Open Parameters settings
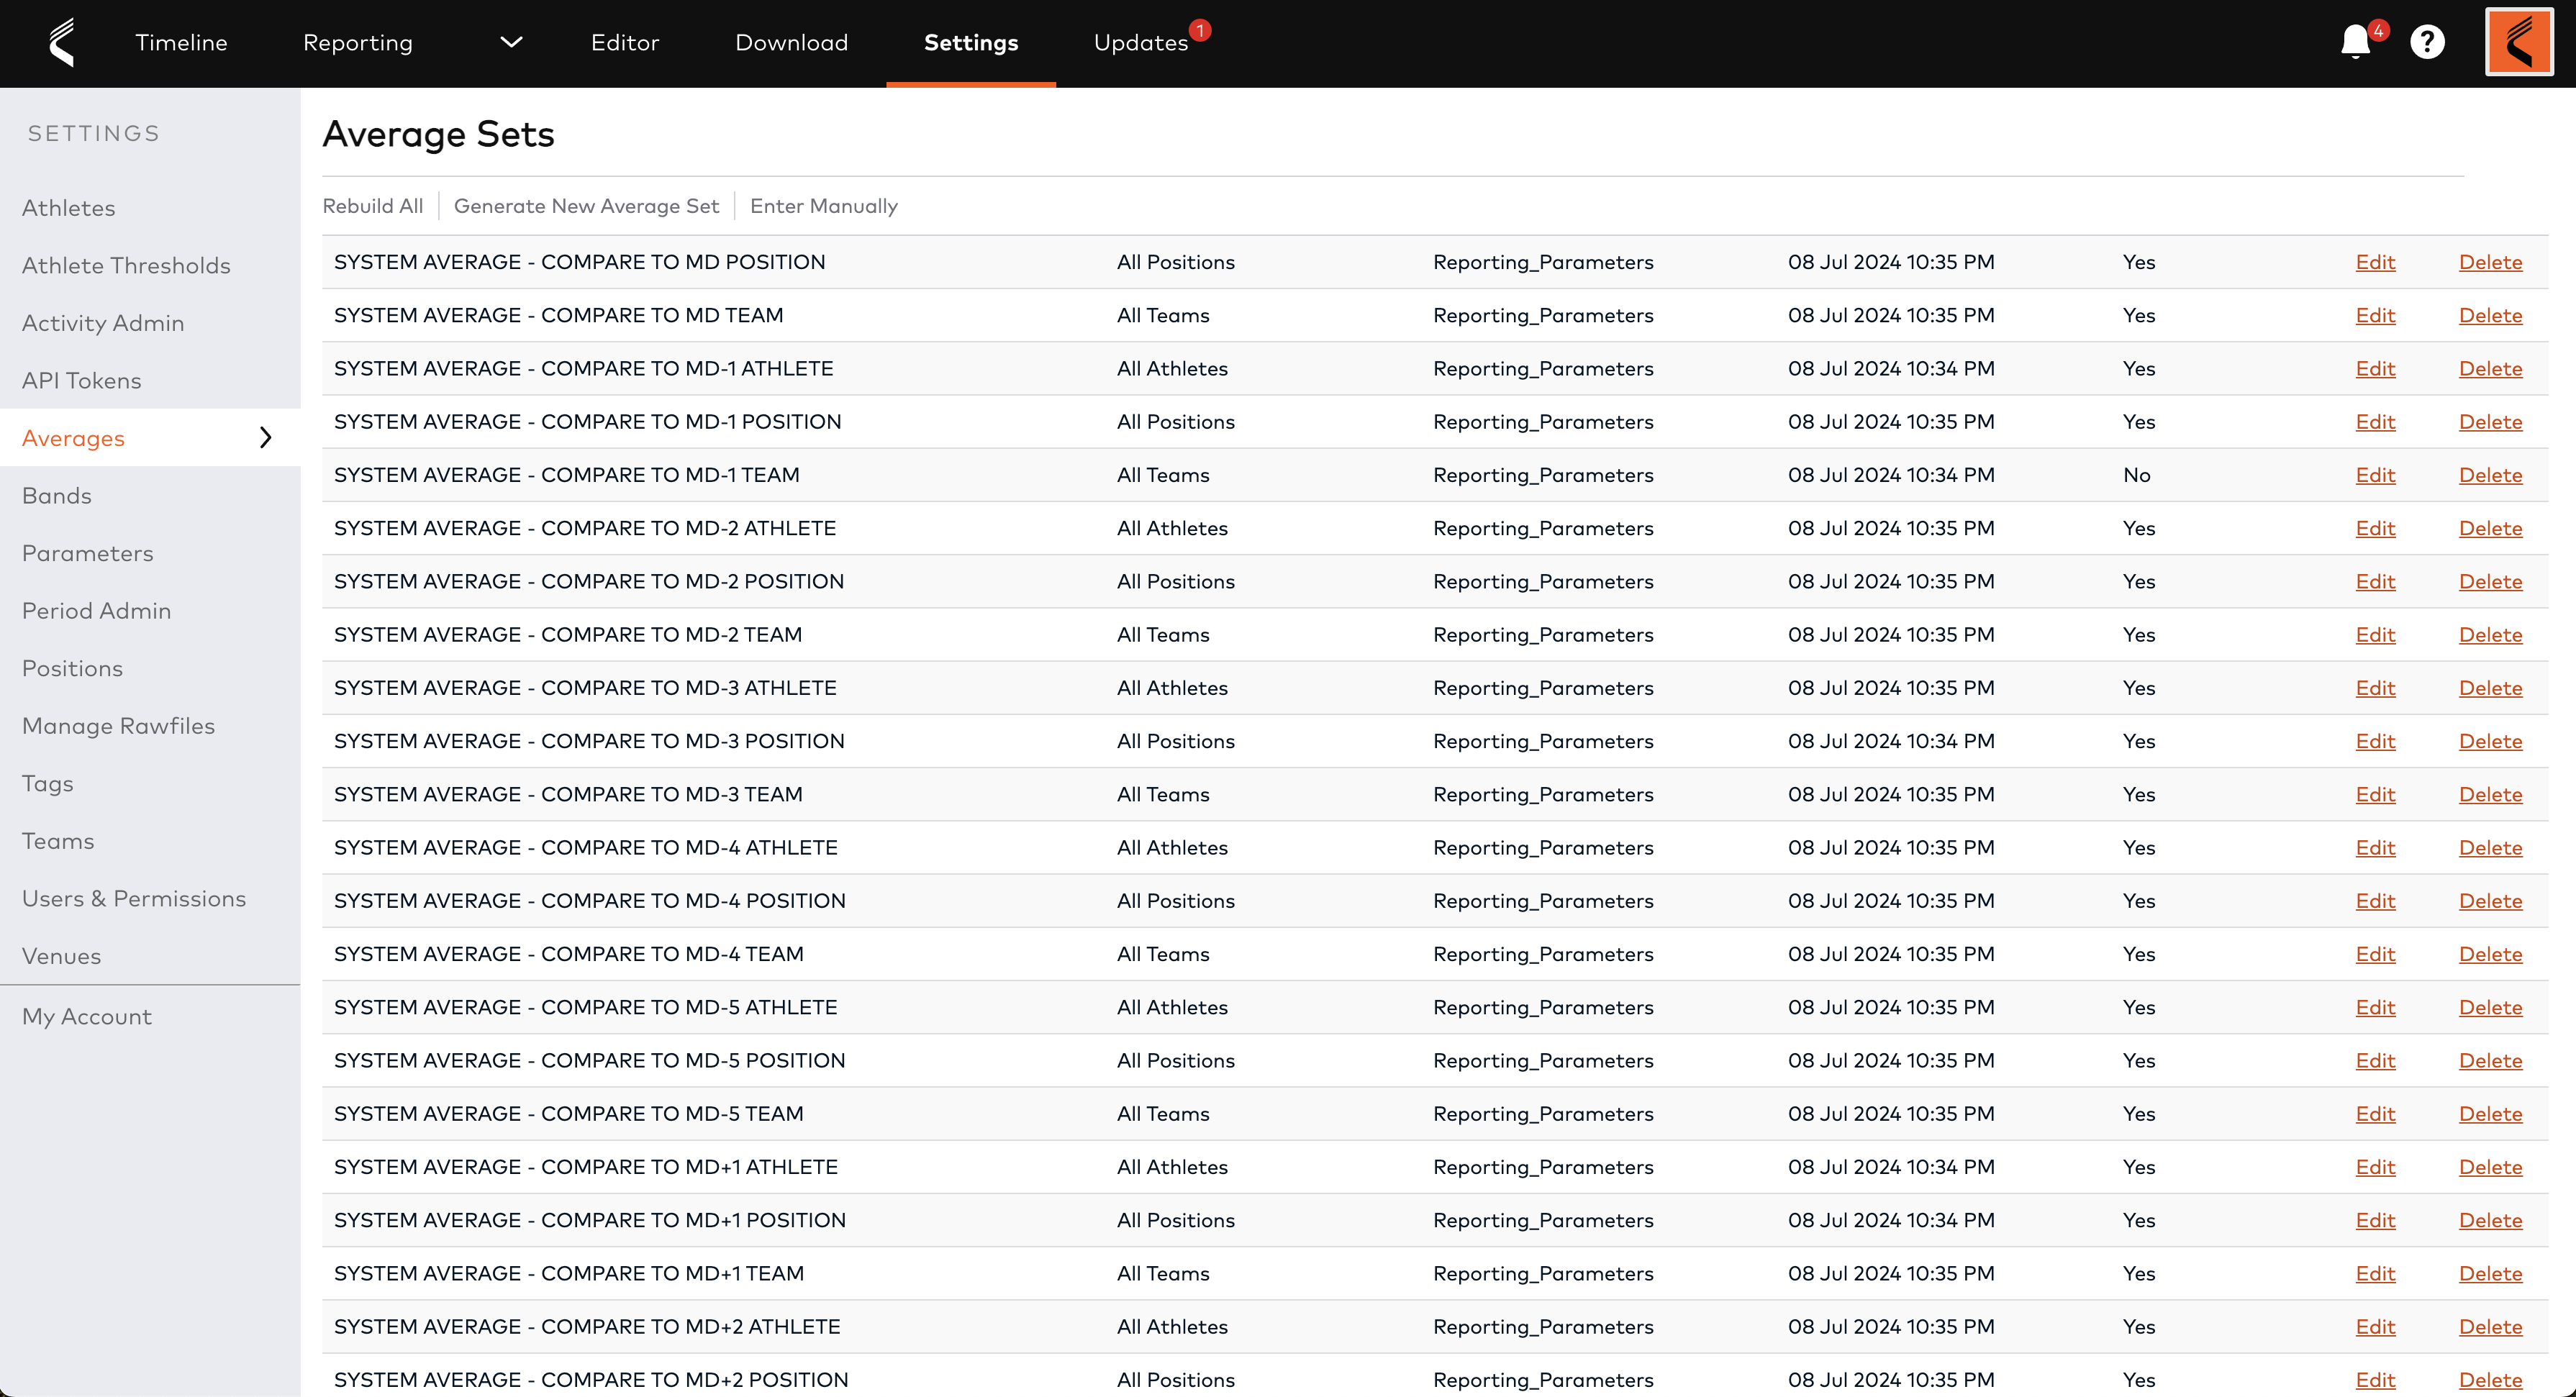 point(88,553)
